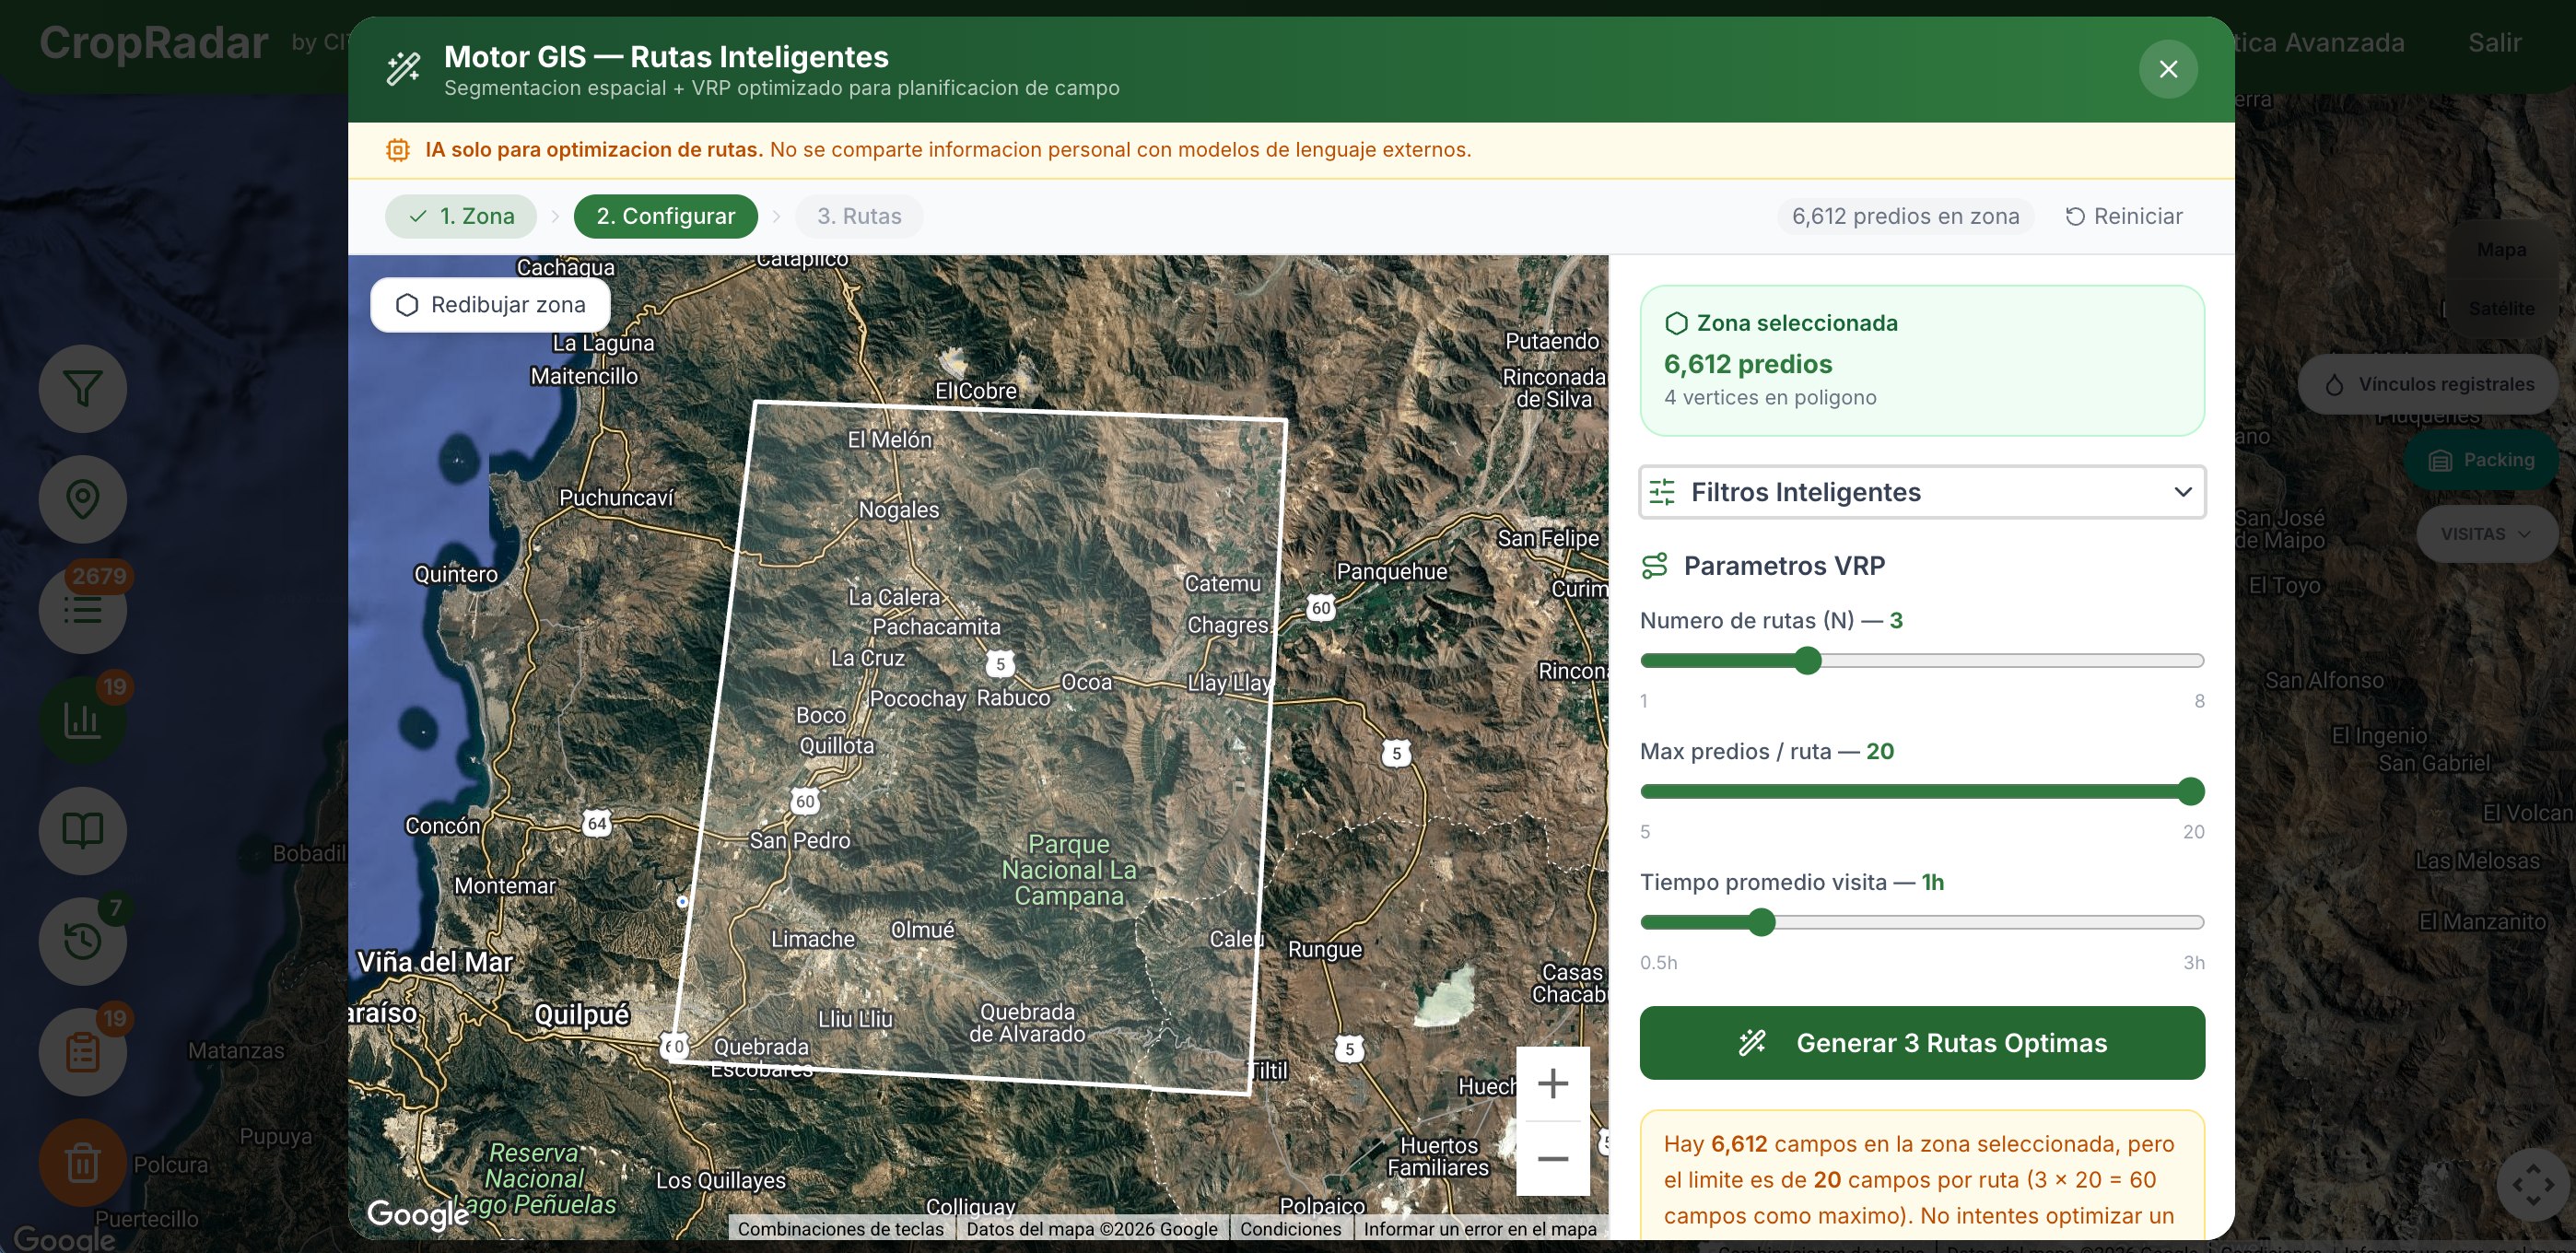Click the Redibujar zona button

point(490,305)
